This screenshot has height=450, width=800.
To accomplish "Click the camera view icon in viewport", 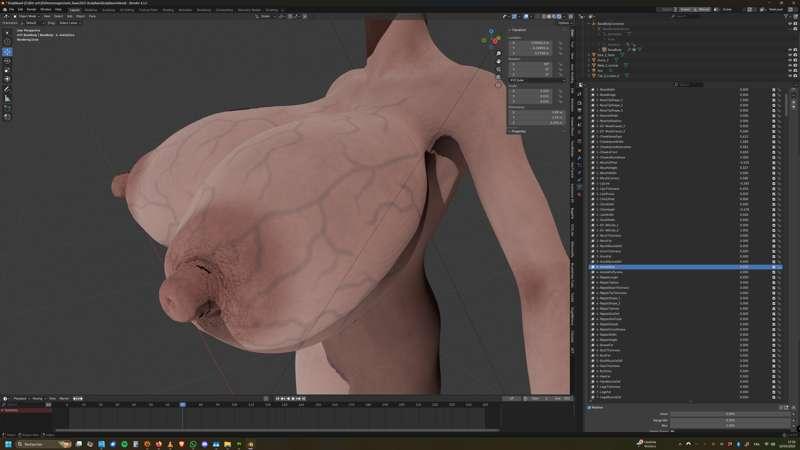I will point(498,69).
